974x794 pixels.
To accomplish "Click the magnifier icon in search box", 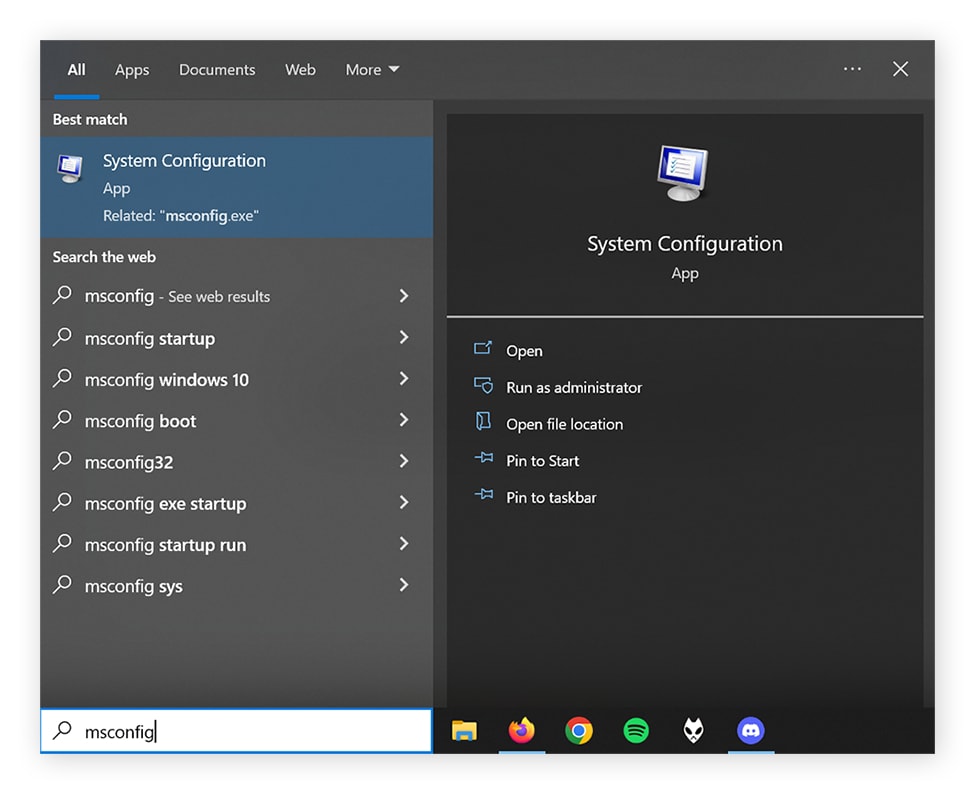I will tap(62, 731).
